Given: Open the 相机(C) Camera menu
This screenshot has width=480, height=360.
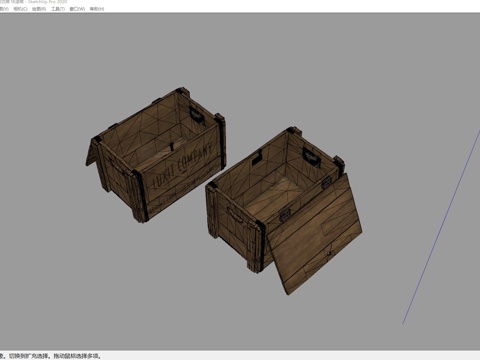Looking at the screenshot, I should [20, 9].
